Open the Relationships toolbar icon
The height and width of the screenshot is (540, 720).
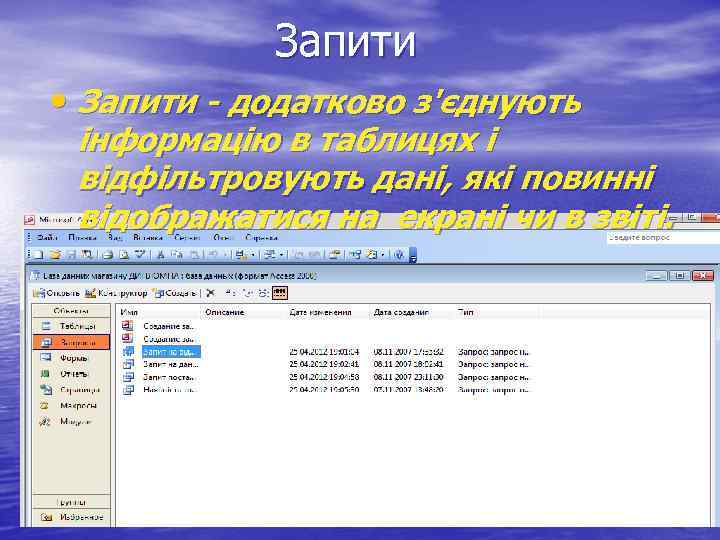(355, 254)
